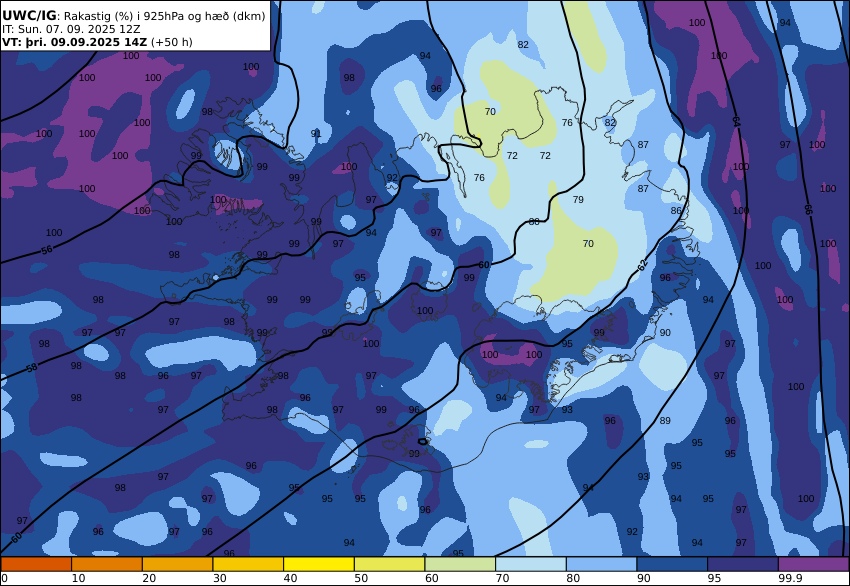This screenshot has height=586, width=850.
Task: Click the '95' legend scale label
Action: (714, 578)
